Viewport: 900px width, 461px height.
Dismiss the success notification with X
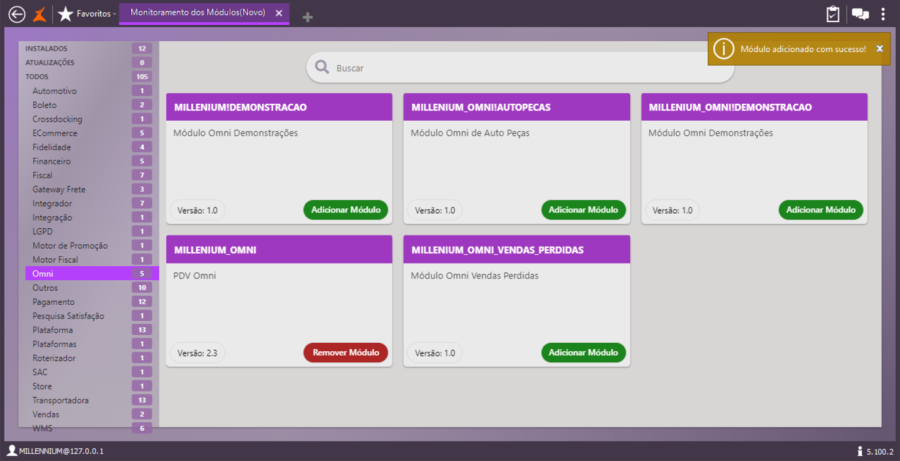click(879, 49)
